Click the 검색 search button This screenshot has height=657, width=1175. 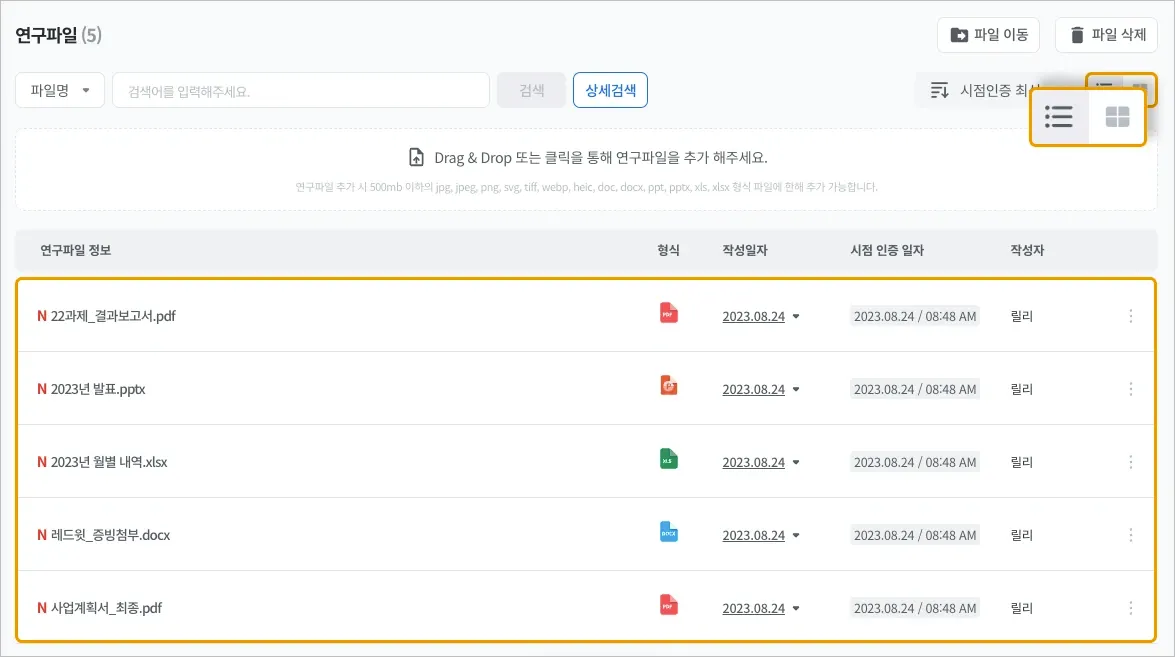click(531, 90)
